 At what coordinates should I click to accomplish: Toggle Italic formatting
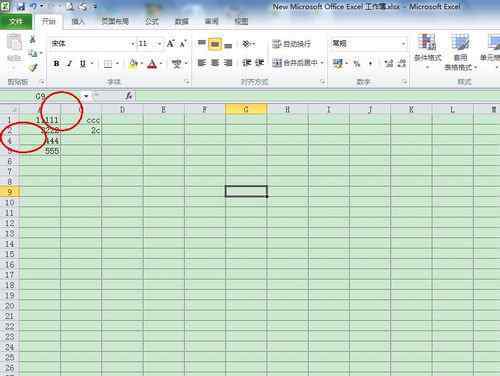[x=69, y=63]
